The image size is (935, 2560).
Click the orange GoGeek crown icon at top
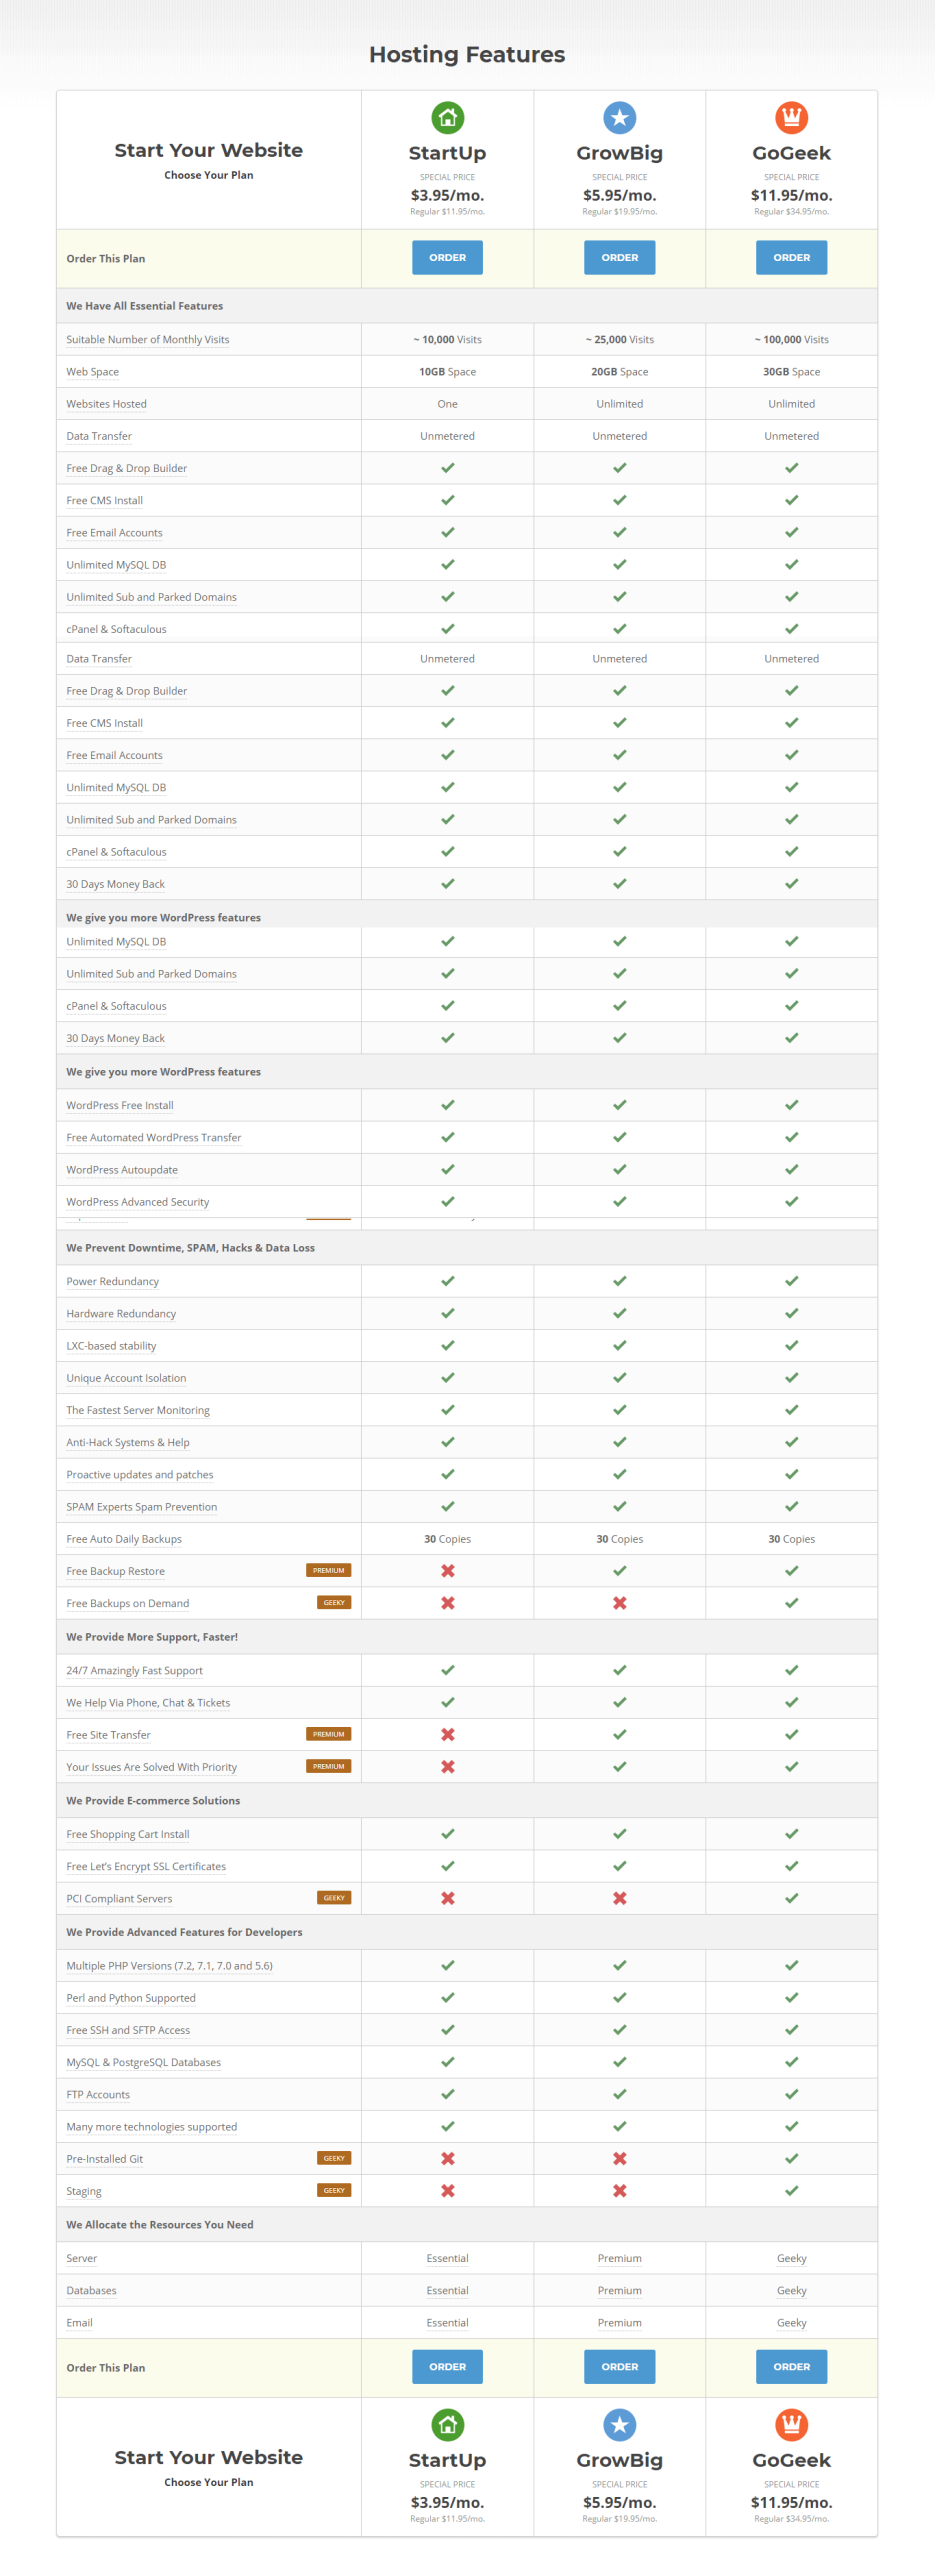coord(791,118)
